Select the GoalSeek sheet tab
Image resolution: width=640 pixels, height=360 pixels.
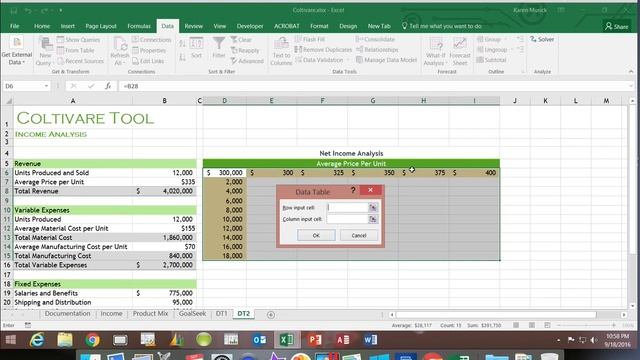(x=192, y=313)
